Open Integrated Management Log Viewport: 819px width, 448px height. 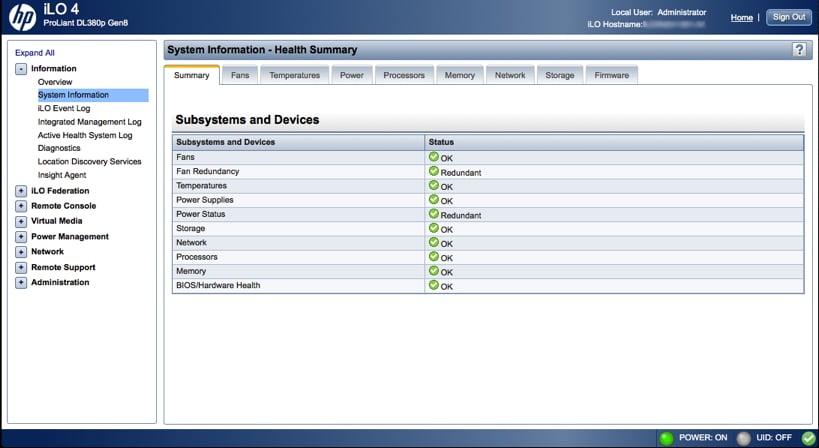(89, 122)
